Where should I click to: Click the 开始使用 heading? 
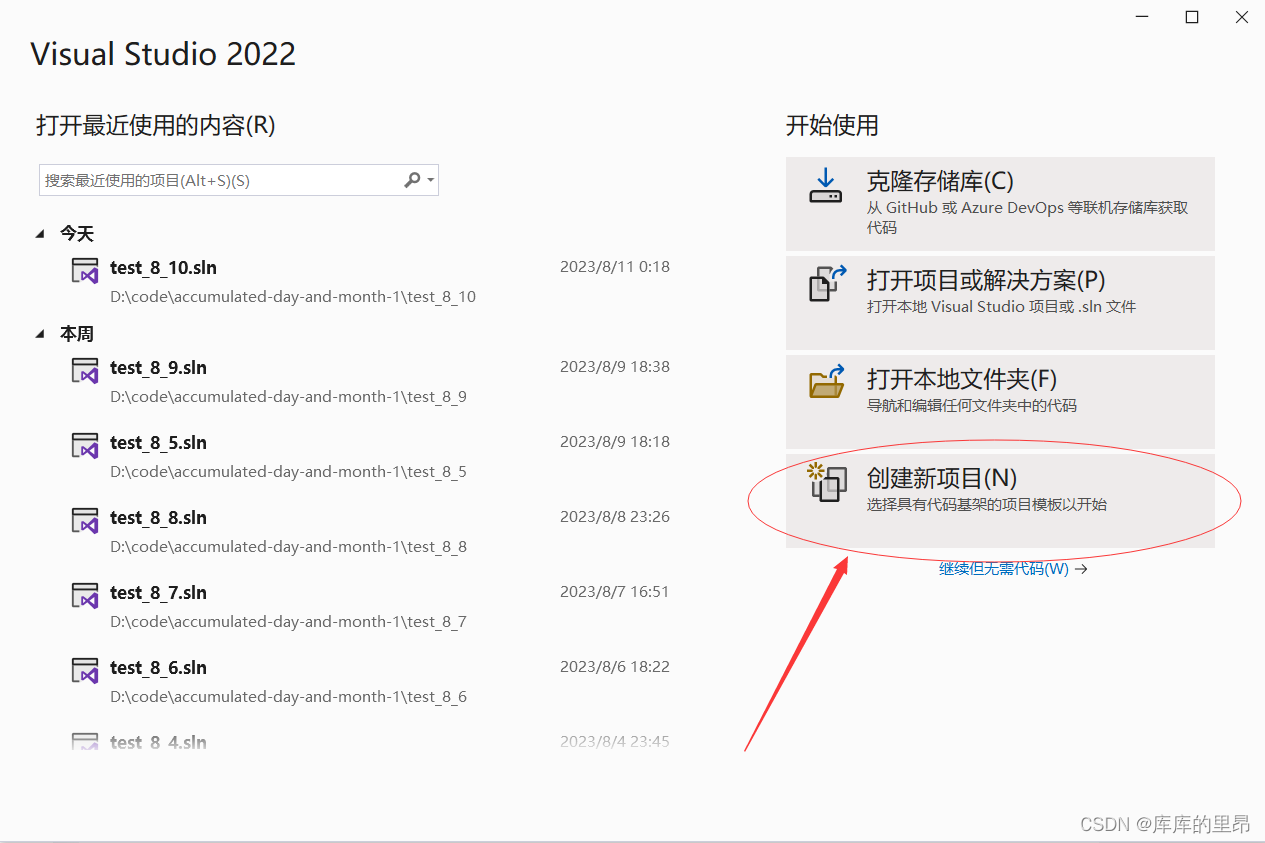point(832,125)
